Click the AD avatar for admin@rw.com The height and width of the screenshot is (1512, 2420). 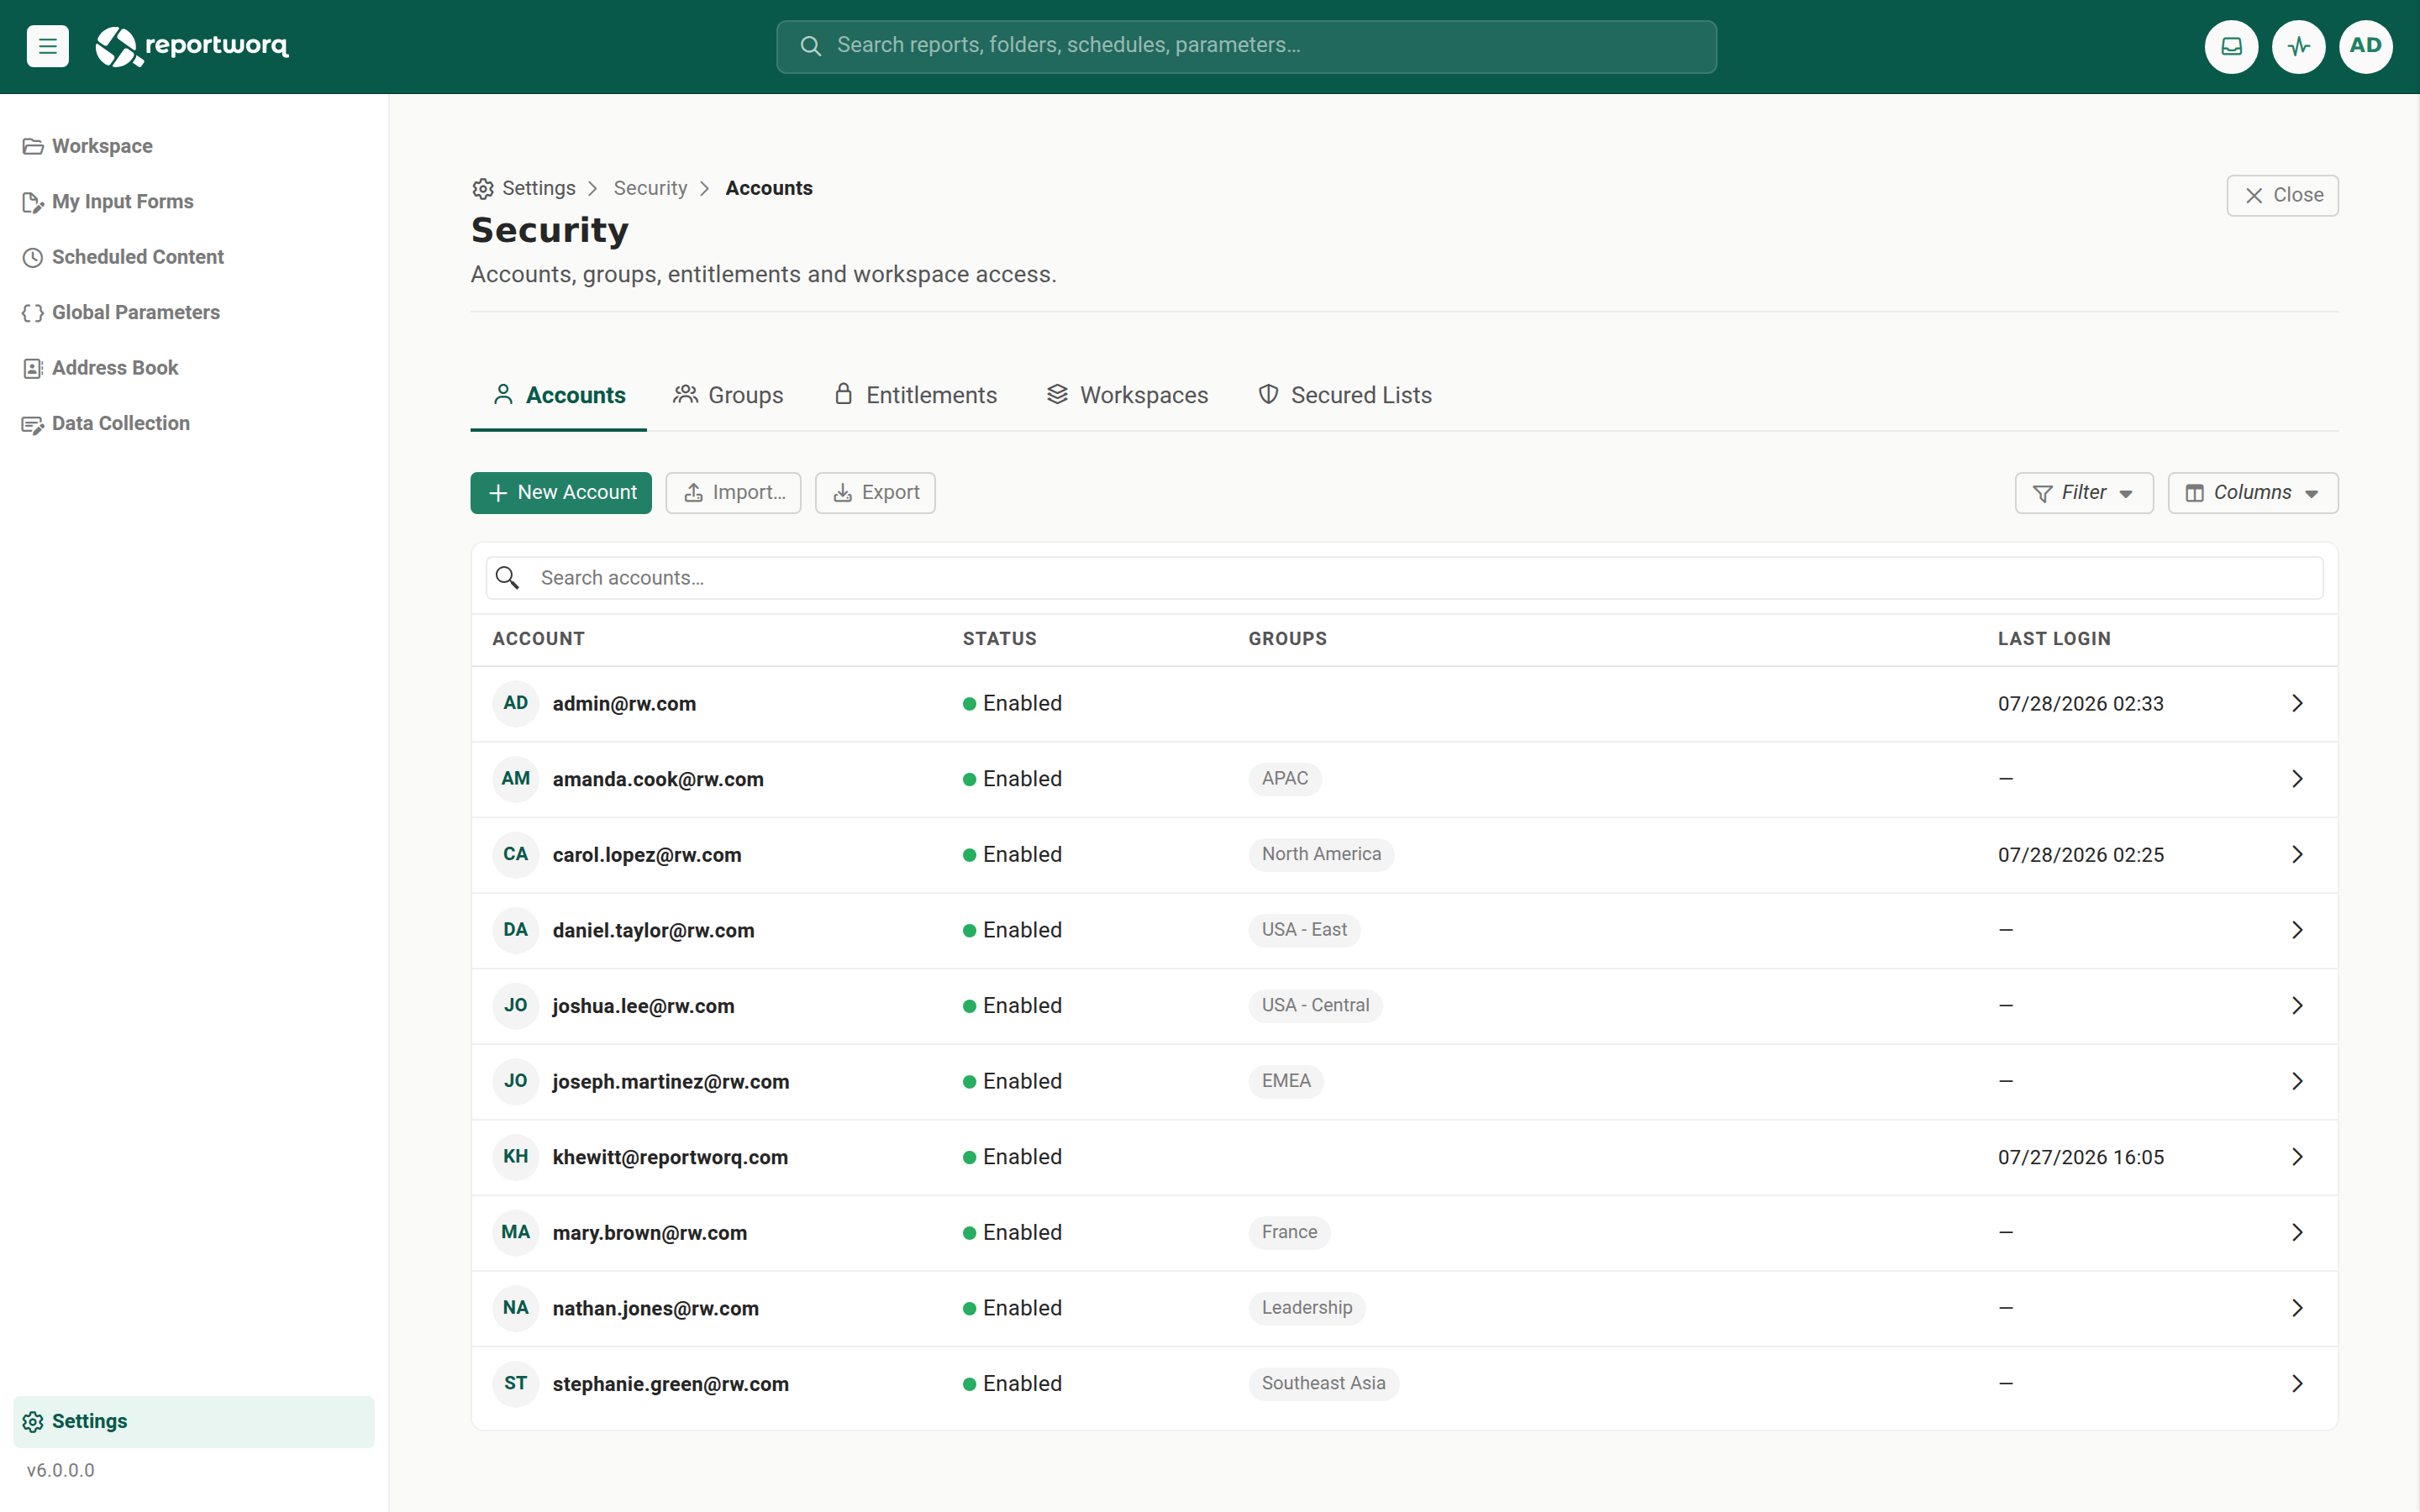(x=516, y=703)
